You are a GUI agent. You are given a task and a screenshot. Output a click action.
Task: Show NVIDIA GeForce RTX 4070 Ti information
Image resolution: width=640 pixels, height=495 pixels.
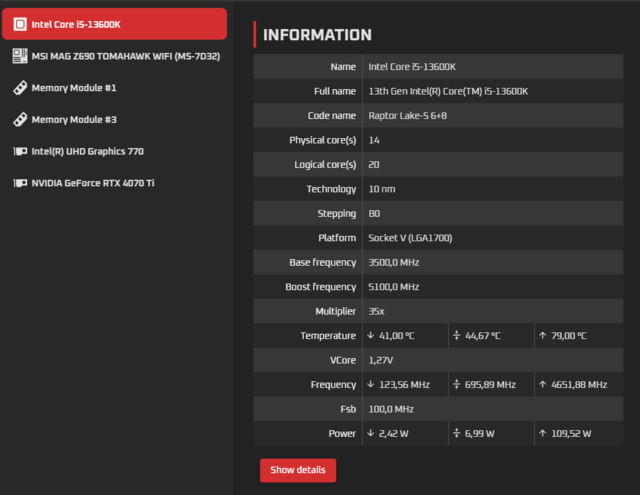pyautogui.click(x=93, y=184)
